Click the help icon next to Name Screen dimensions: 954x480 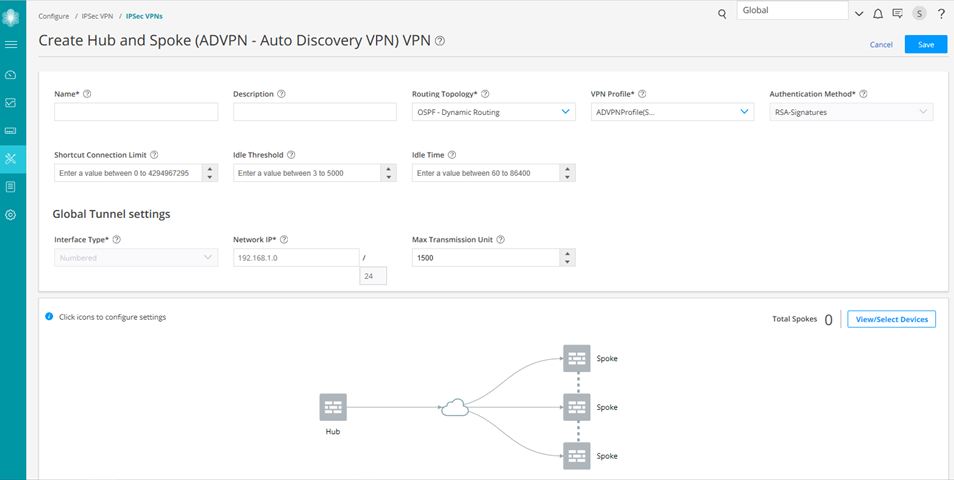(x=88, y=94)
